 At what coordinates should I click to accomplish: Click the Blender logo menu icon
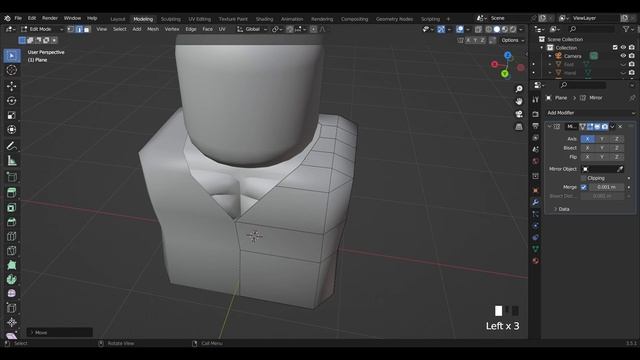[7, 18]
